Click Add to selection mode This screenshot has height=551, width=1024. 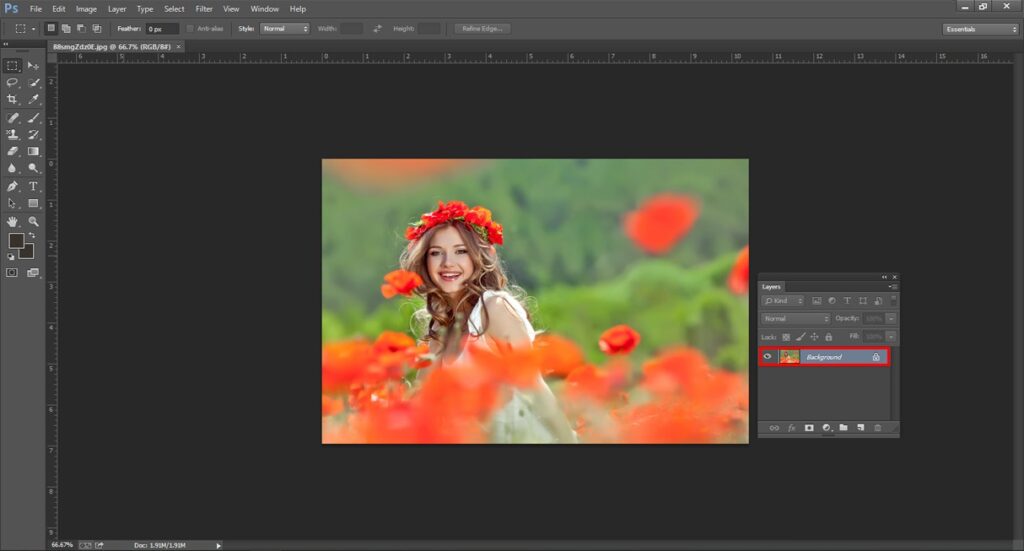click(x=66, y=28)
